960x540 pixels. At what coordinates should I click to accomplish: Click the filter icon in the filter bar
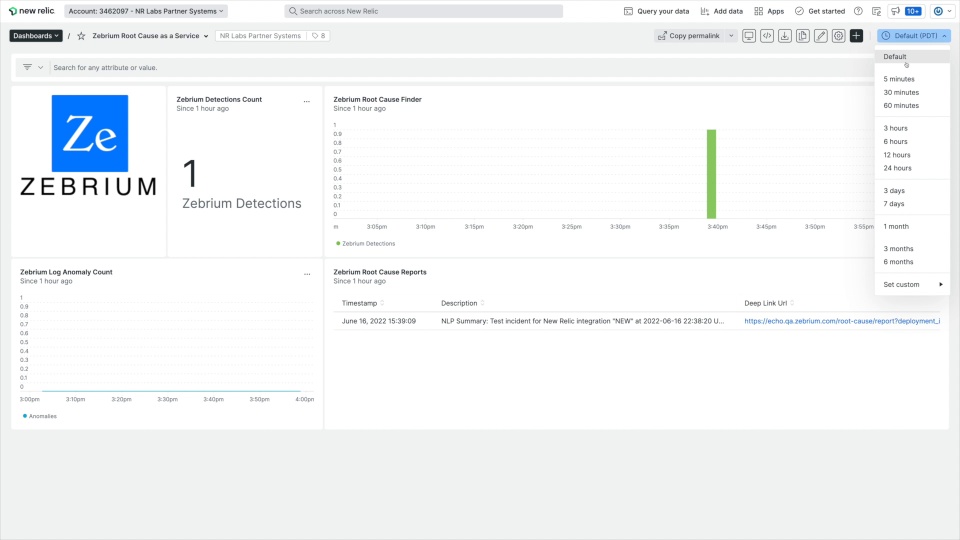(x=27, y=67)
